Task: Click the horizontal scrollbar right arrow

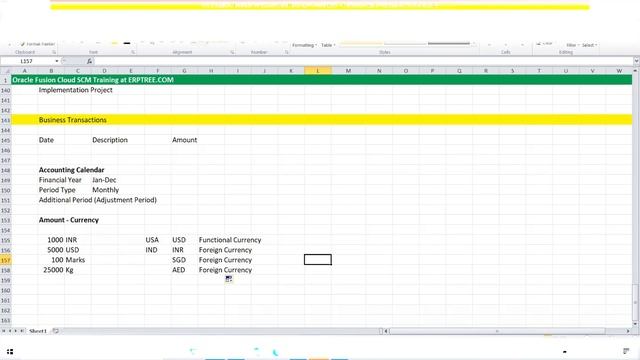Action: coord(628,331)
